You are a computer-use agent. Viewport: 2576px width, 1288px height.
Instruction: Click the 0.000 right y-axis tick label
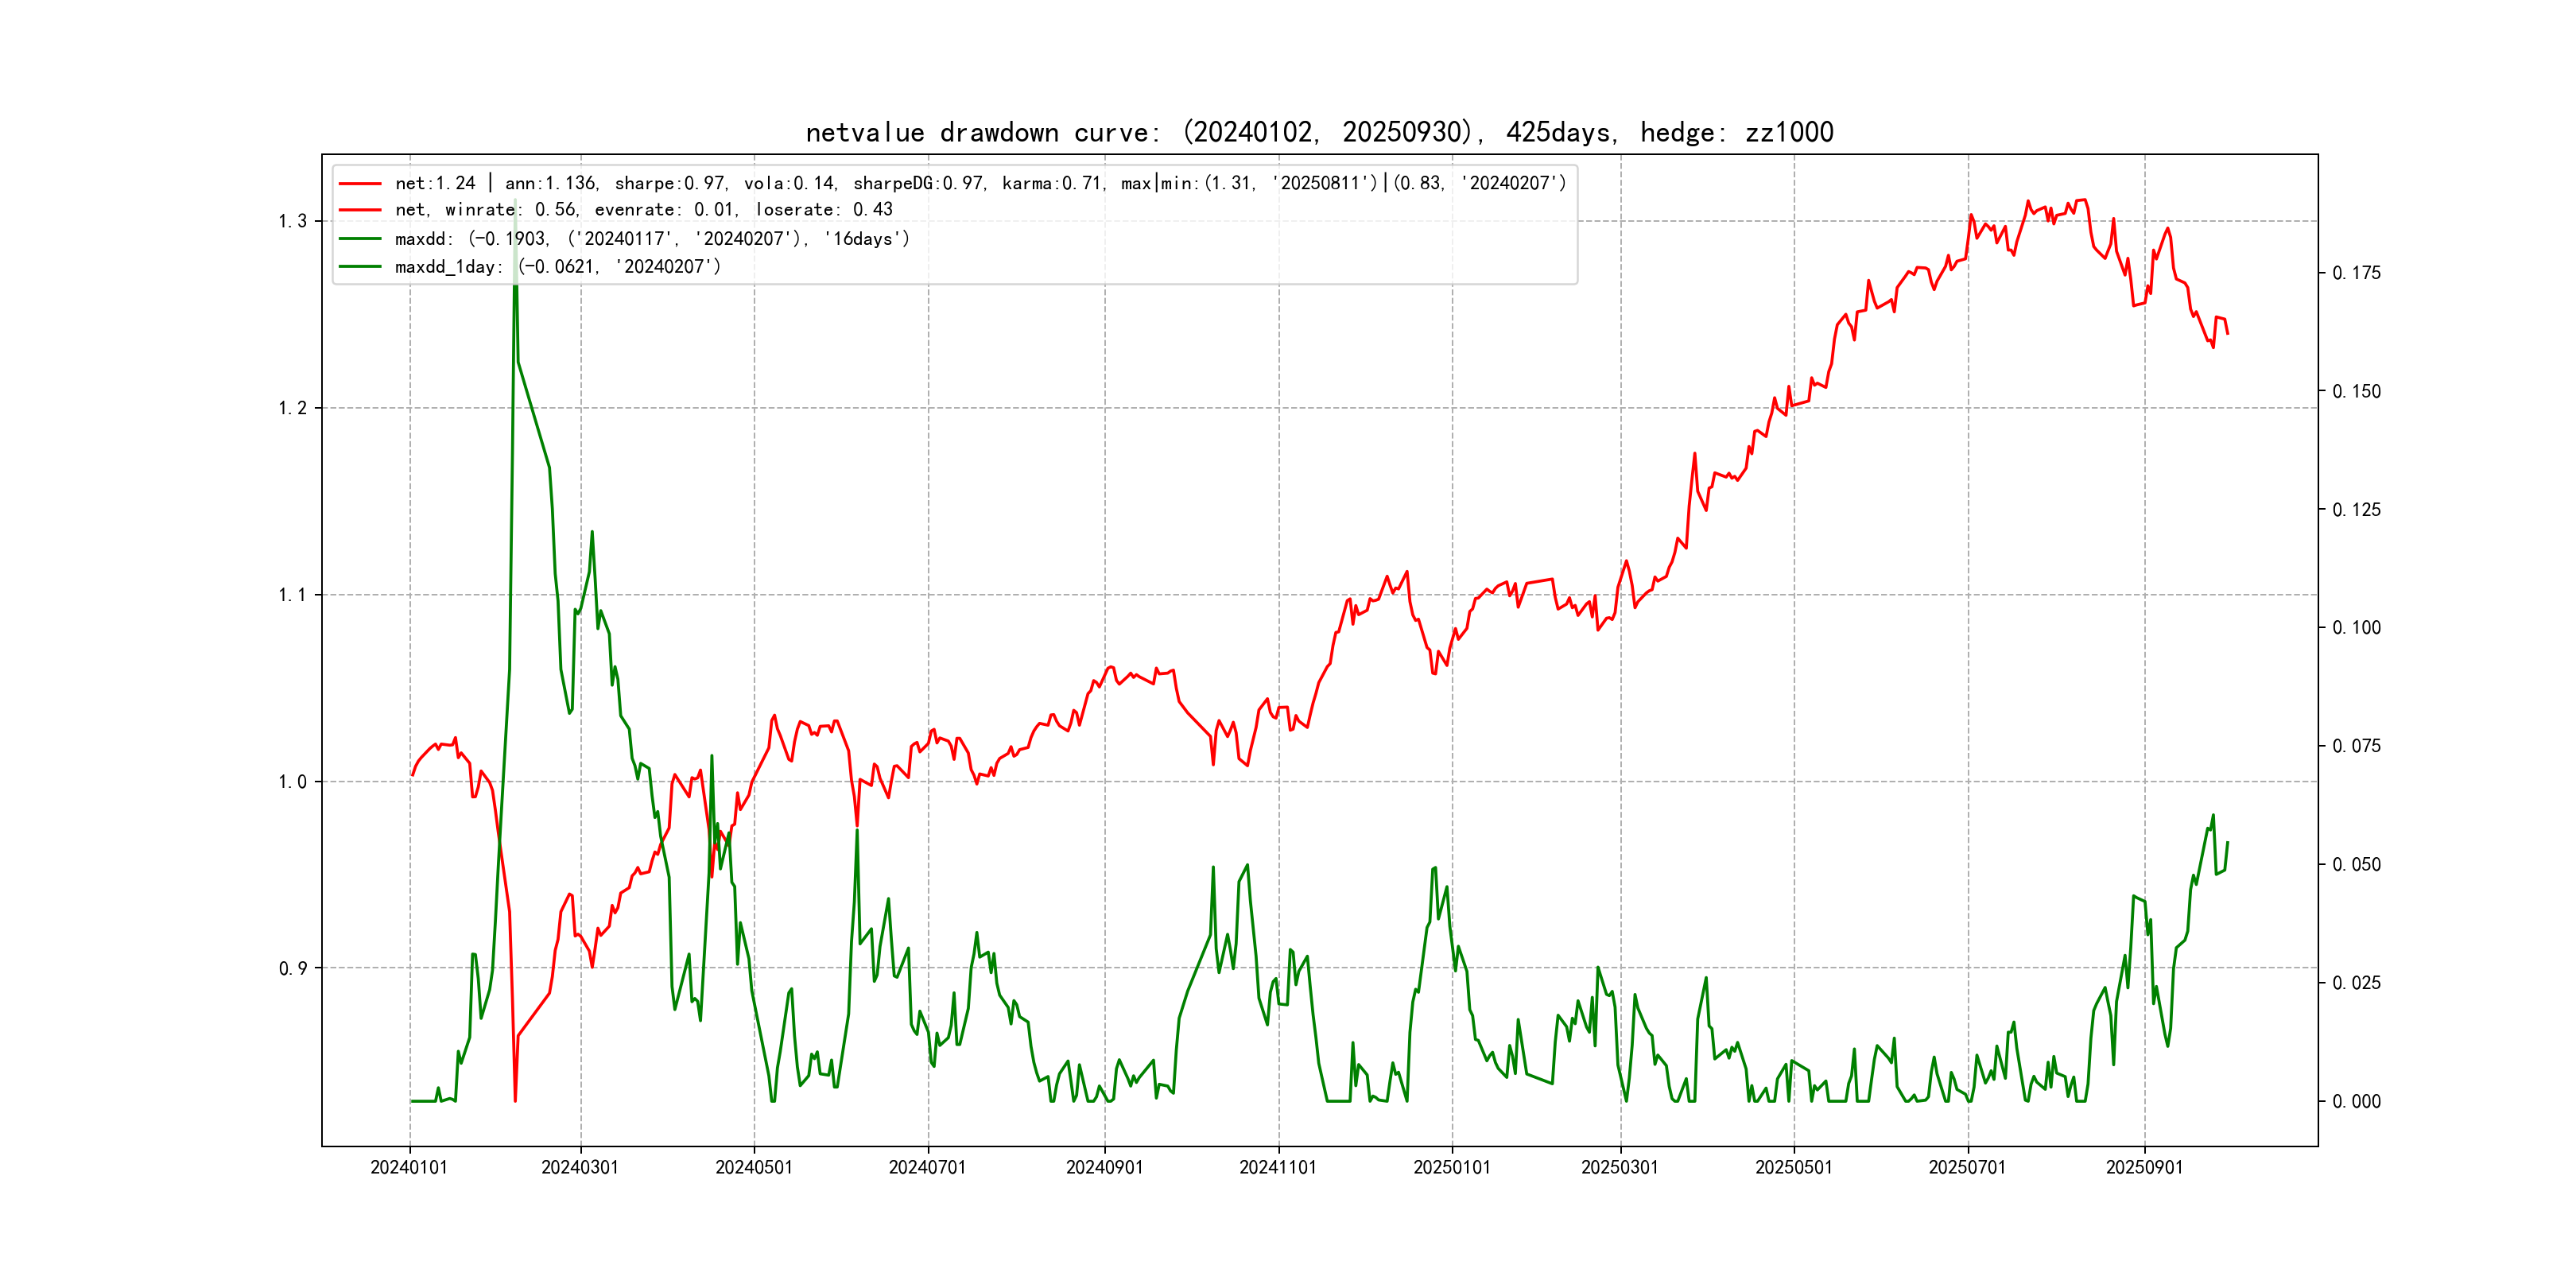point(2356,1102)
